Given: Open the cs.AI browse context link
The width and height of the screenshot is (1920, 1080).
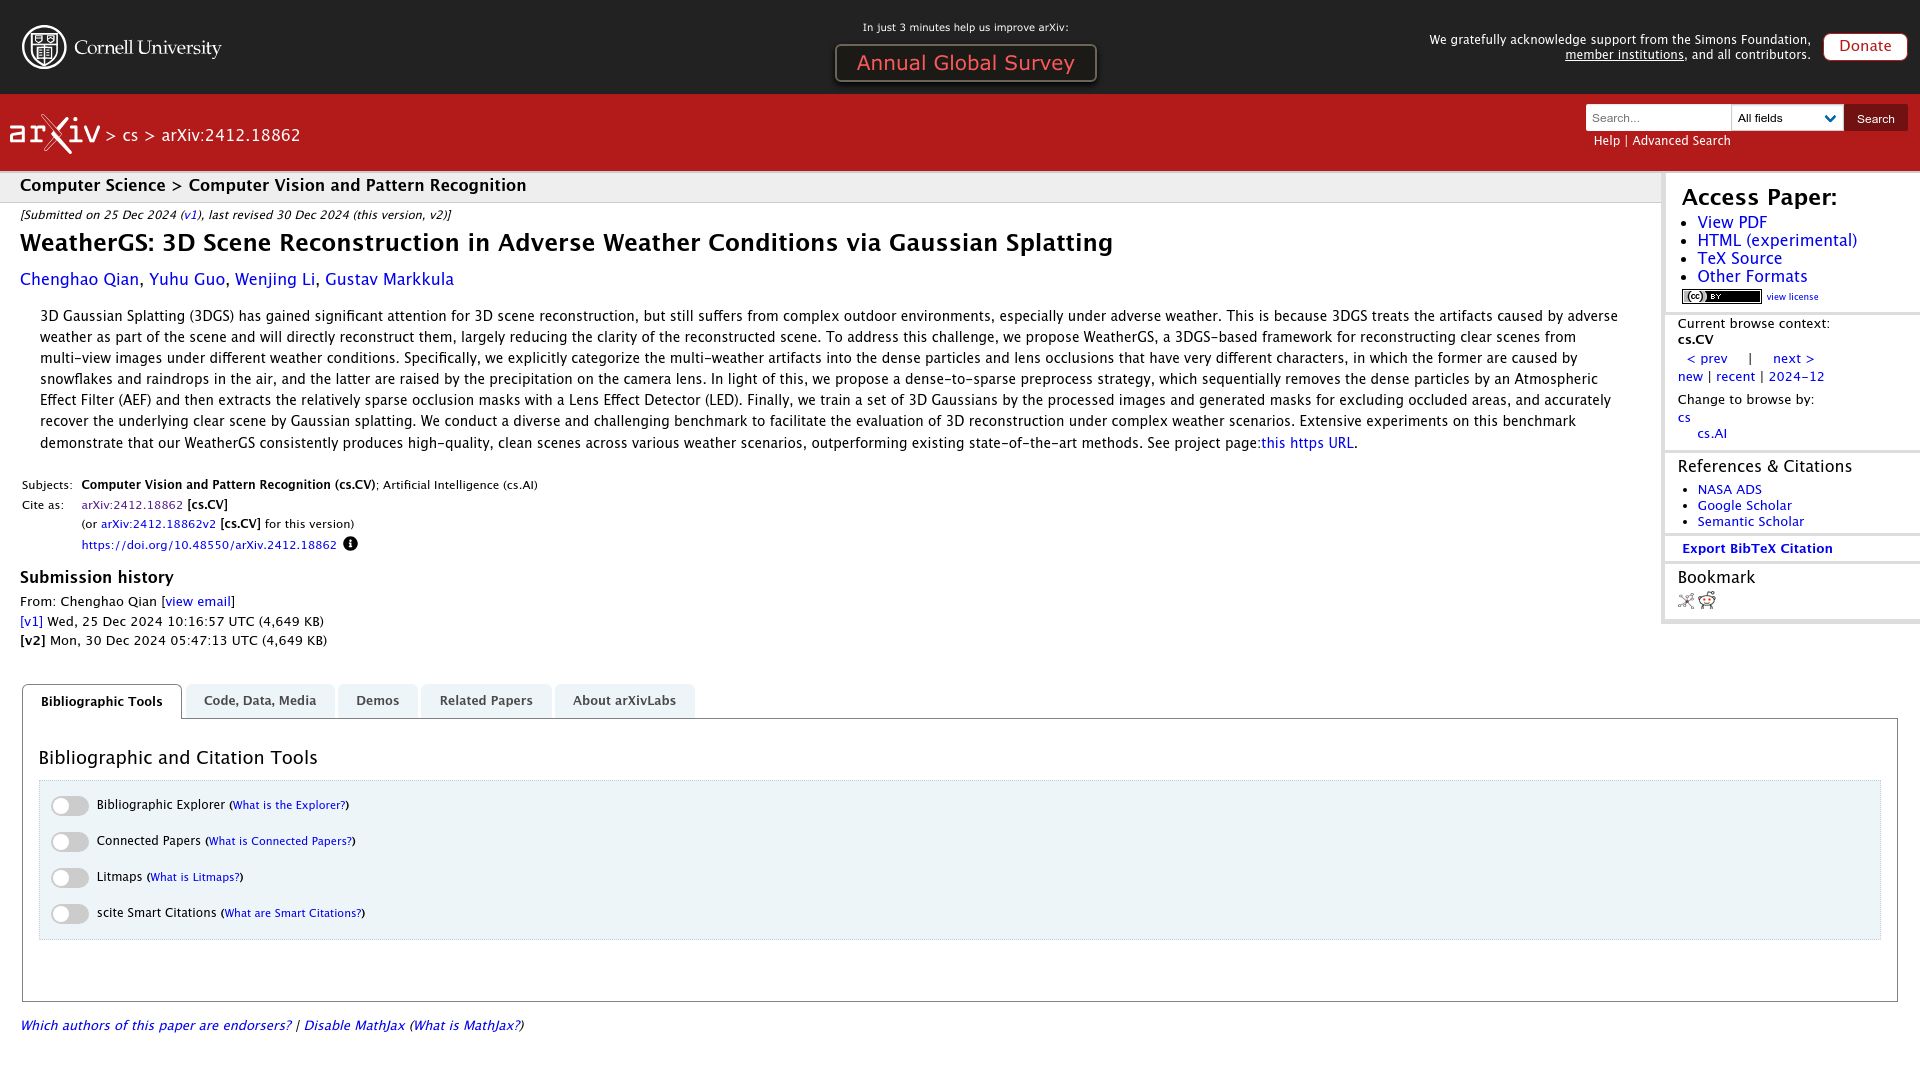Looking at the screenshot, I should (1712, 434).
